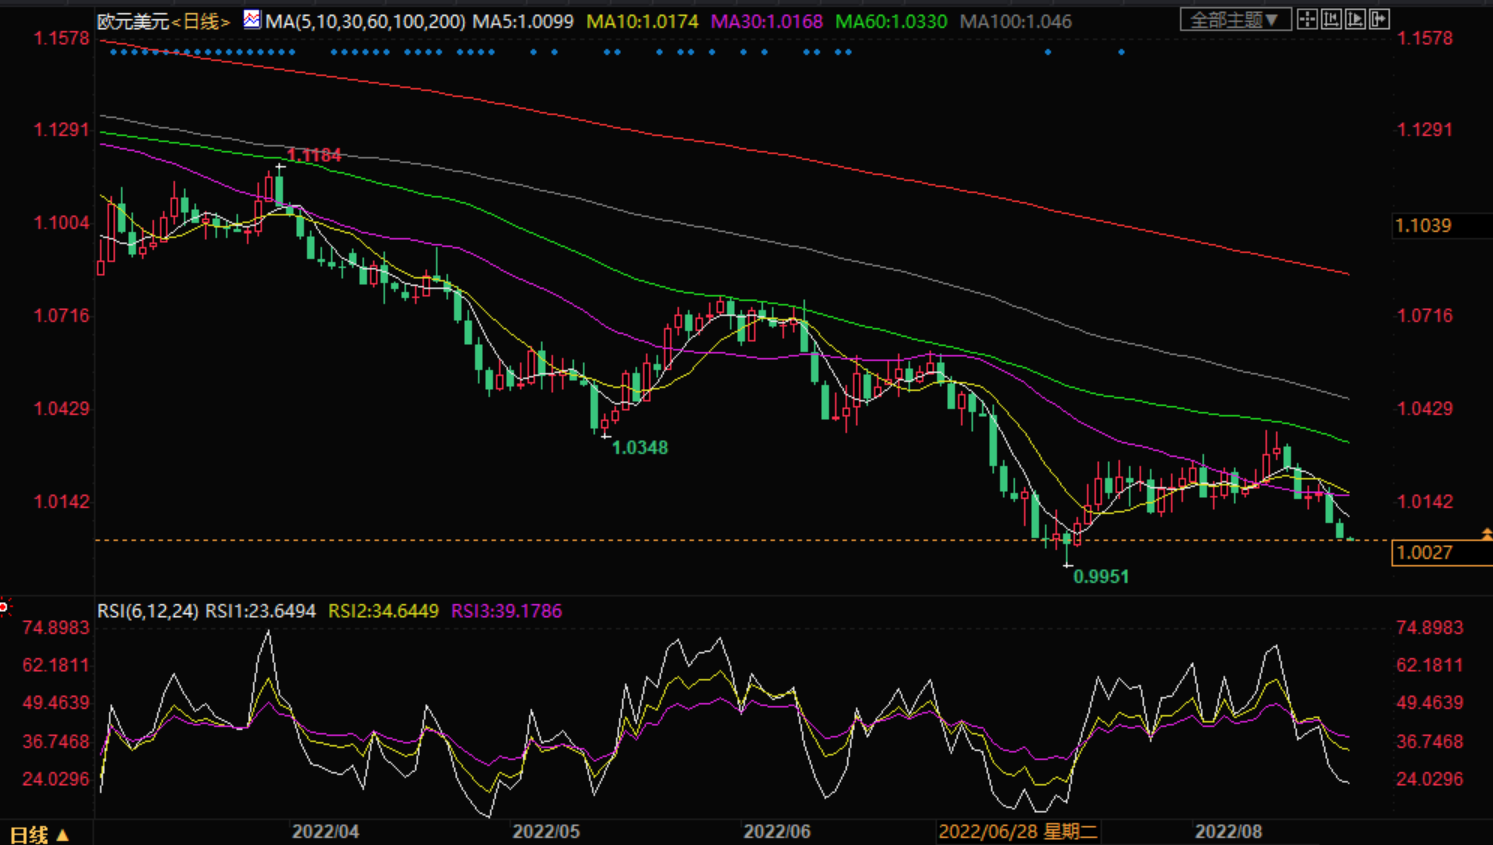Click the highlighted 2022/06/28 星期二 date label

(x=1017, y=832)
